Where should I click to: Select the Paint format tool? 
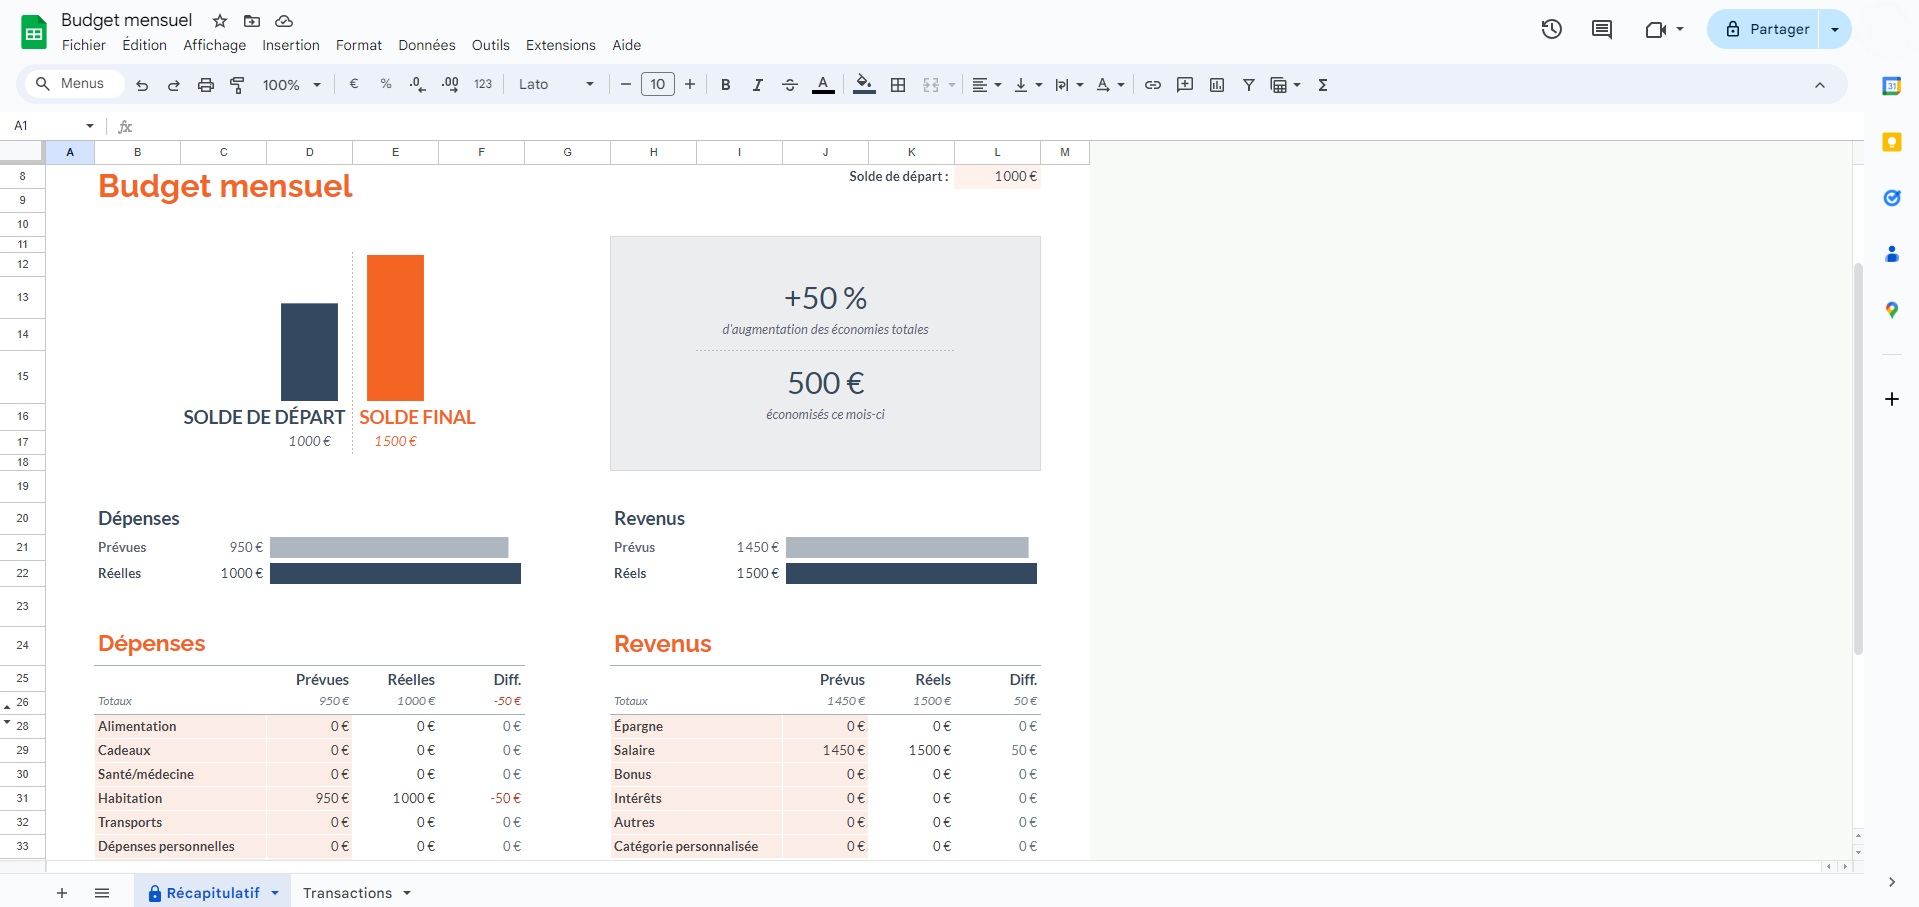[237, 85]
